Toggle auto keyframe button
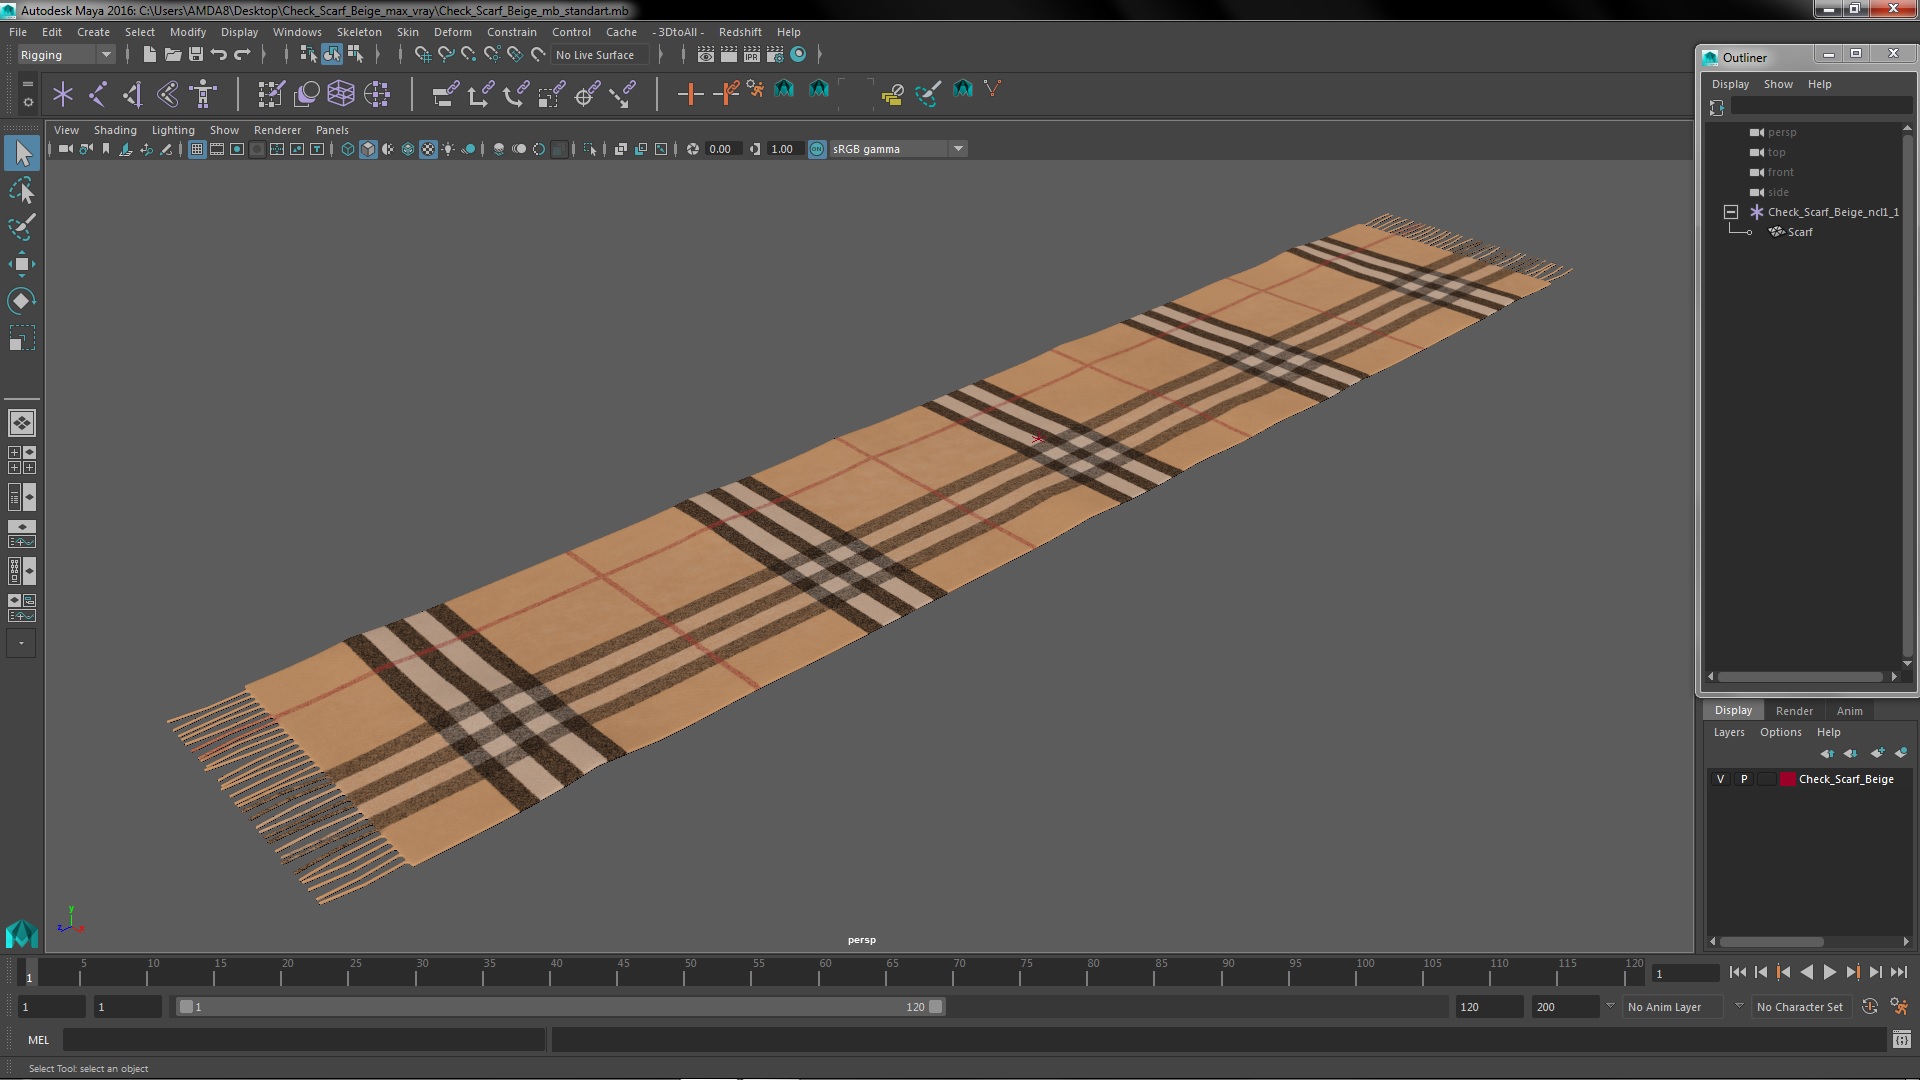 1870,1007
